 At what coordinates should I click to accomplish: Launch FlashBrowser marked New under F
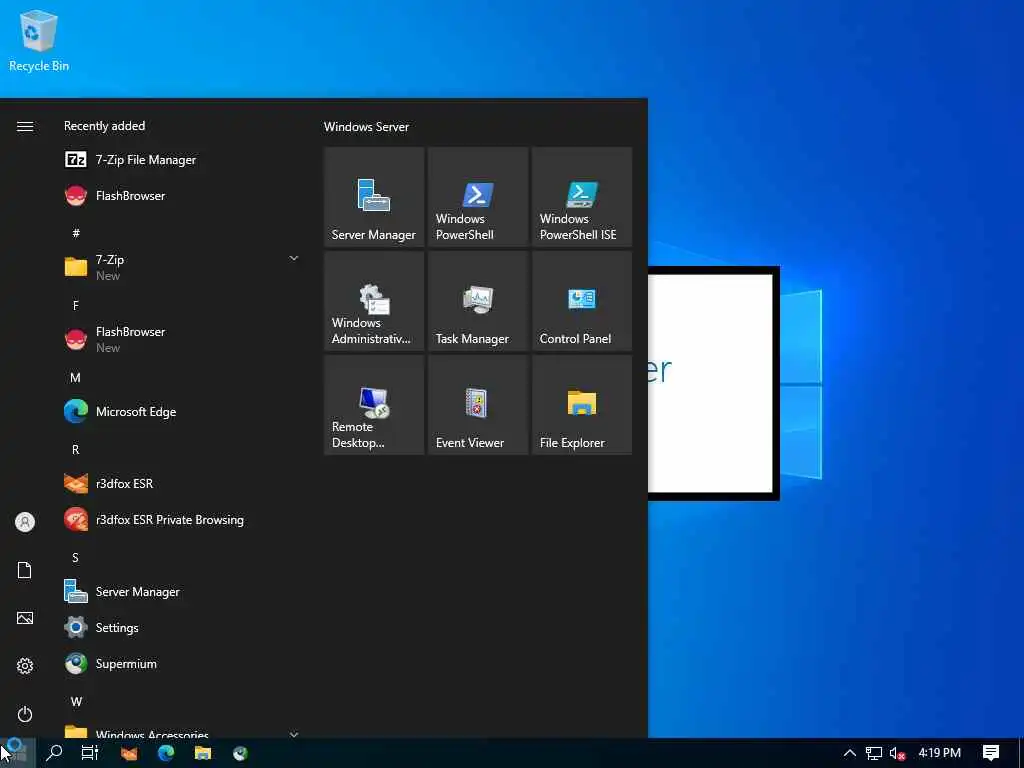(x=181, y=339)
